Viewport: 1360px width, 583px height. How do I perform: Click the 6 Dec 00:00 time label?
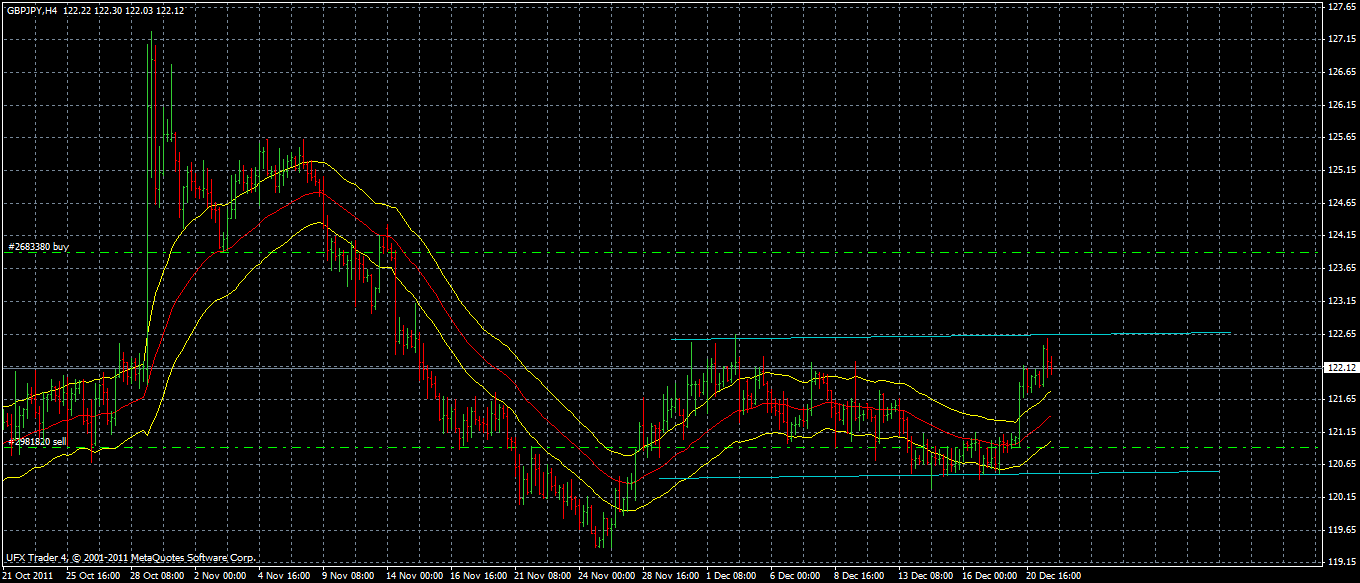[x=795, y=576]
